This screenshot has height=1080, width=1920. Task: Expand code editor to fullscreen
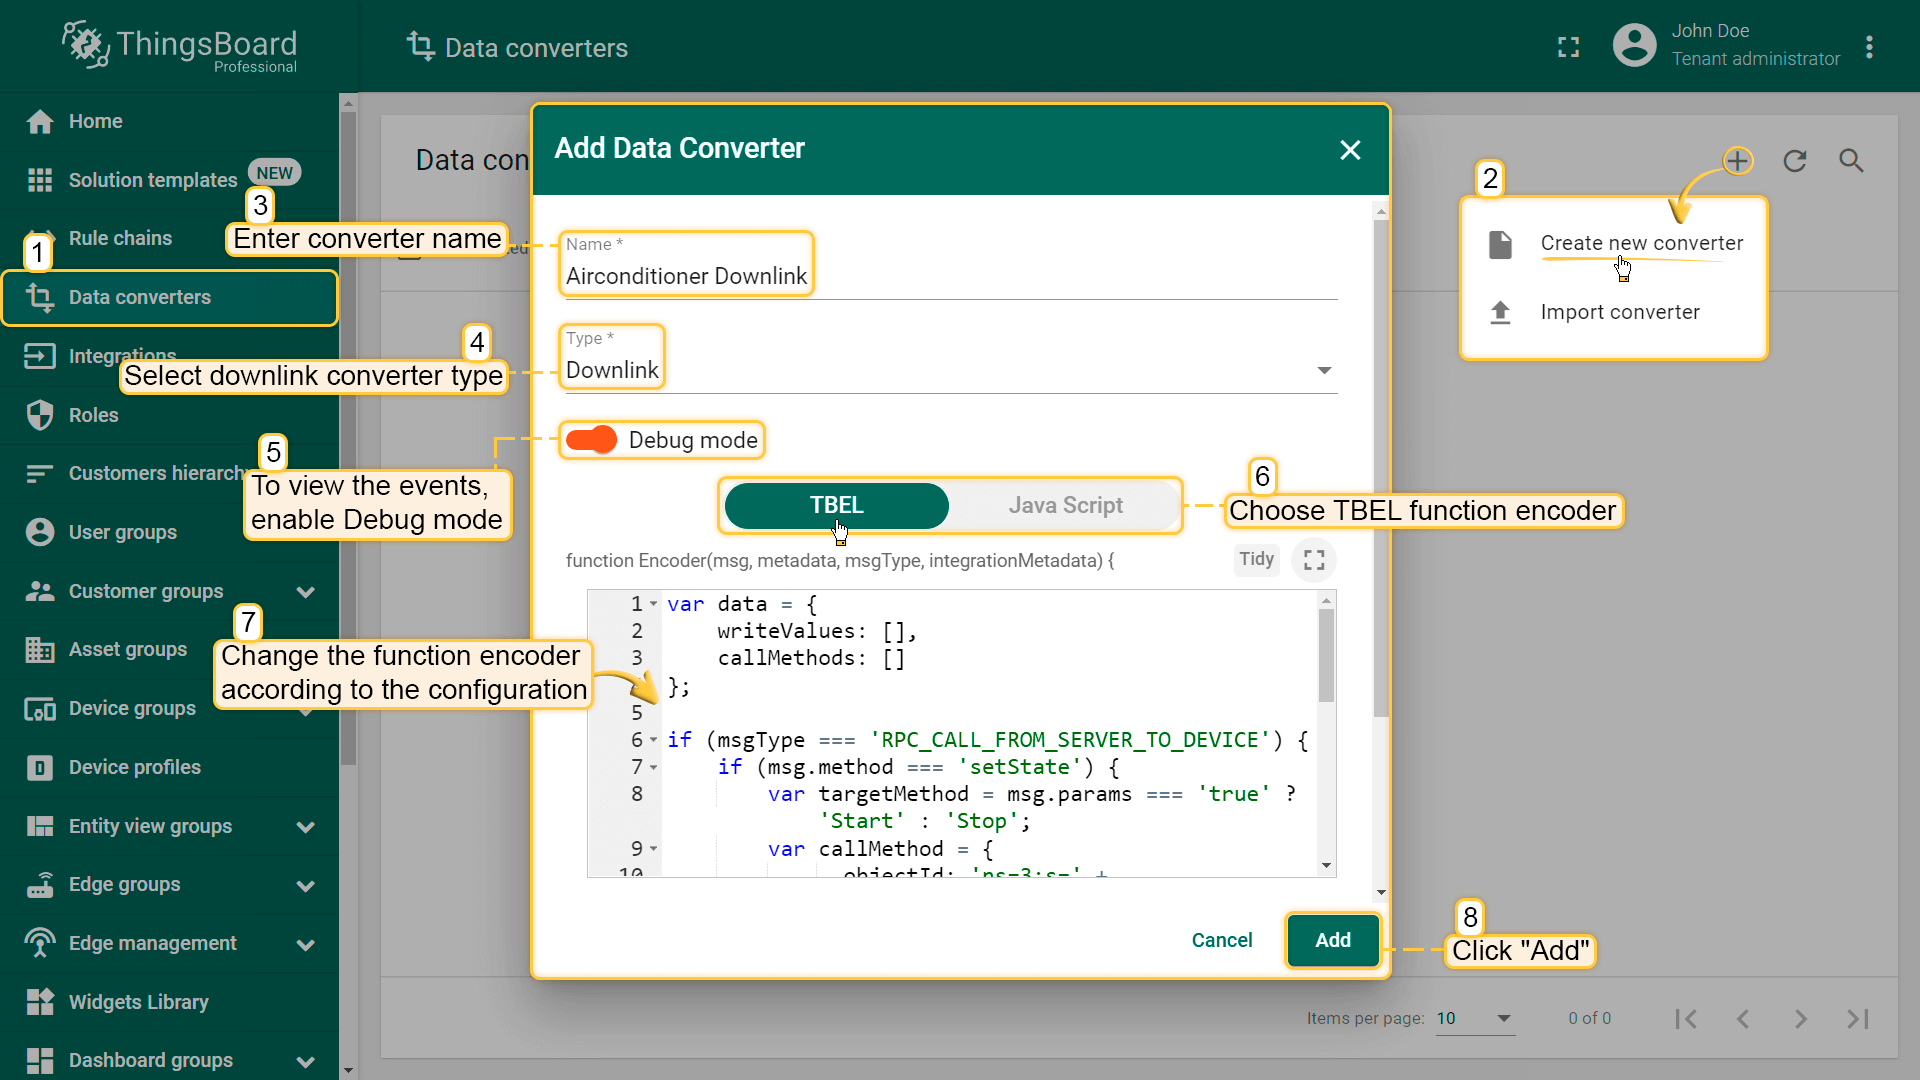[1314, 560]
